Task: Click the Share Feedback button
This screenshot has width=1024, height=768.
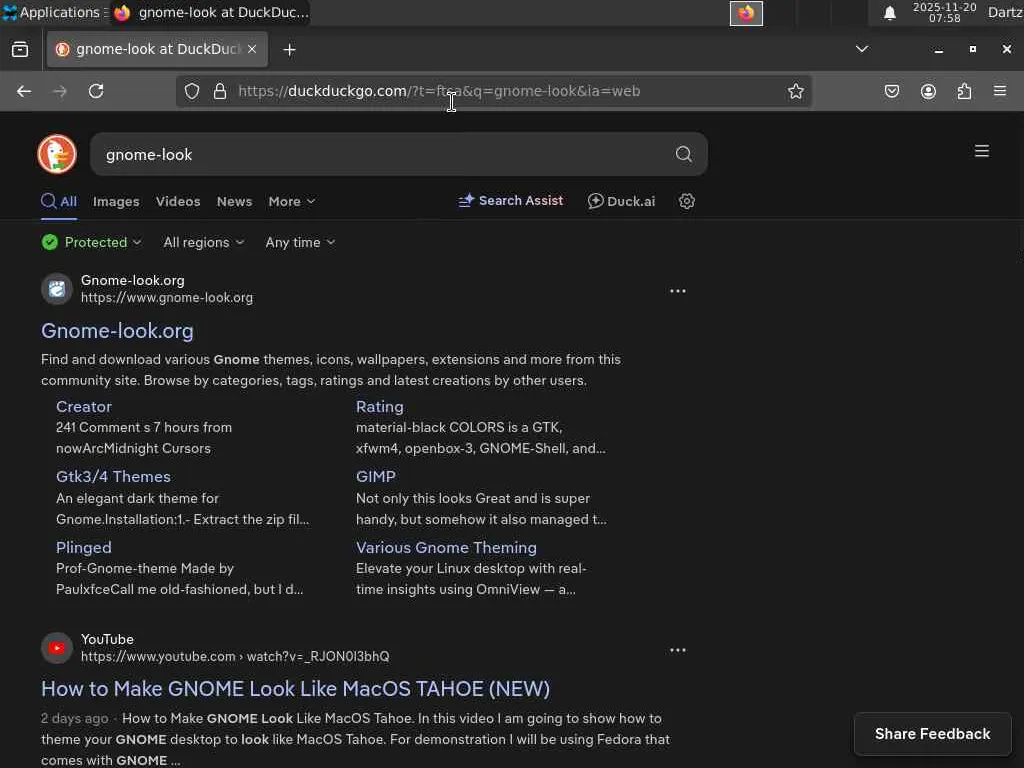Action: click(933, 734)
